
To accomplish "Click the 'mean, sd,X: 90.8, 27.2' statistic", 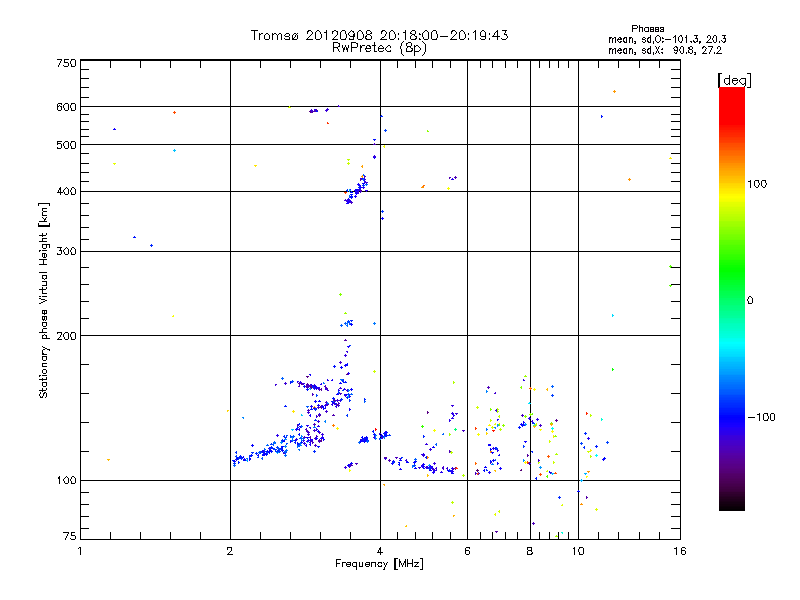I will tap(665, 50).
